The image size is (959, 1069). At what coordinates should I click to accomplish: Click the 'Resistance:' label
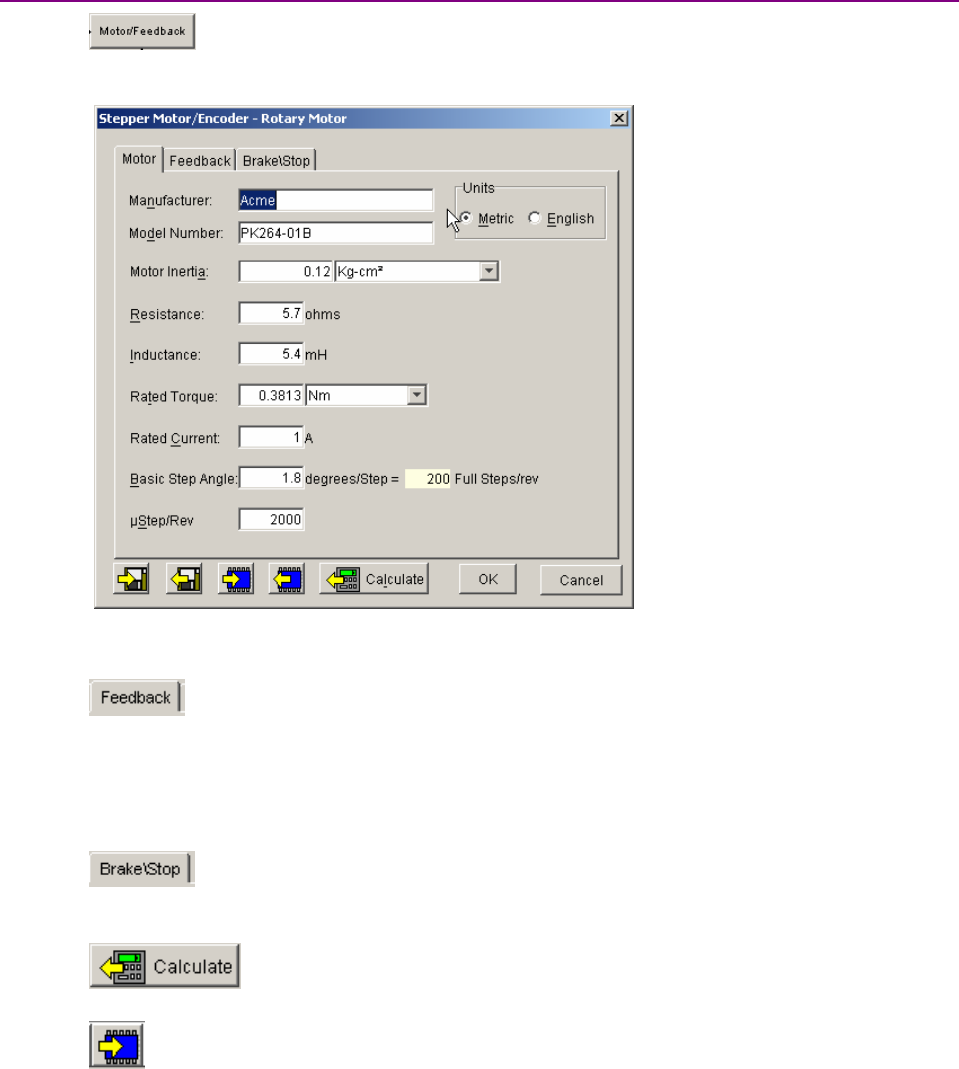click(x=167, y=314)
